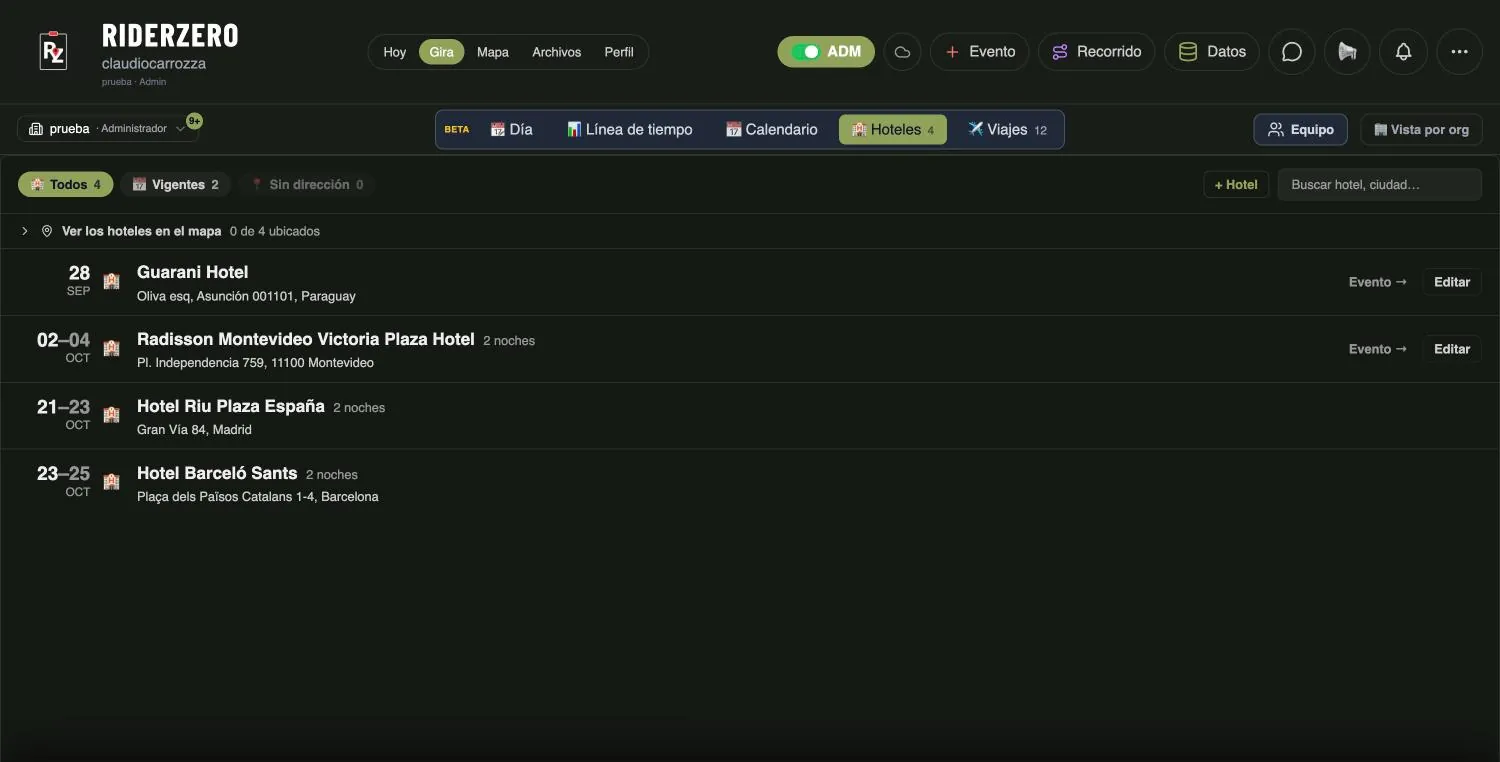Image resolution: width=1500 pixels, height=762 pixels.
Task: Open the three-dots more options menu
Action: tap(1460, 52)
